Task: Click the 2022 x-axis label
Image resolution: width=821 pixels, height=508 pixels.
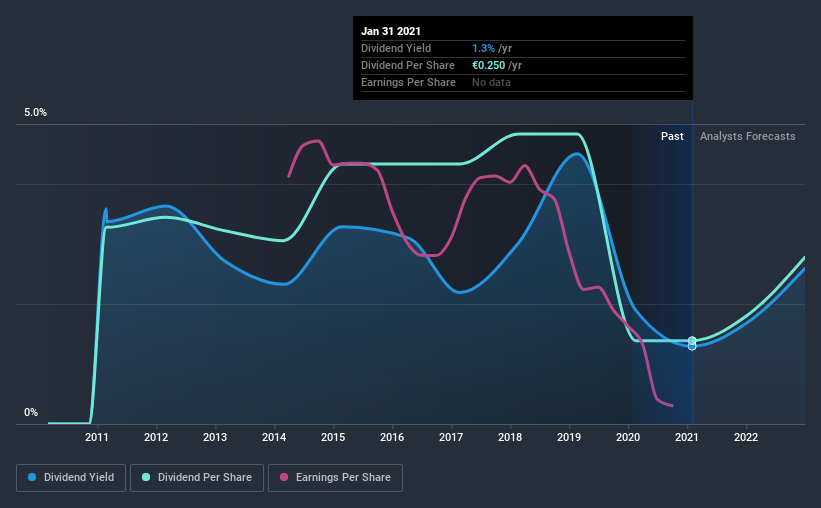Action: coord(746,437)
